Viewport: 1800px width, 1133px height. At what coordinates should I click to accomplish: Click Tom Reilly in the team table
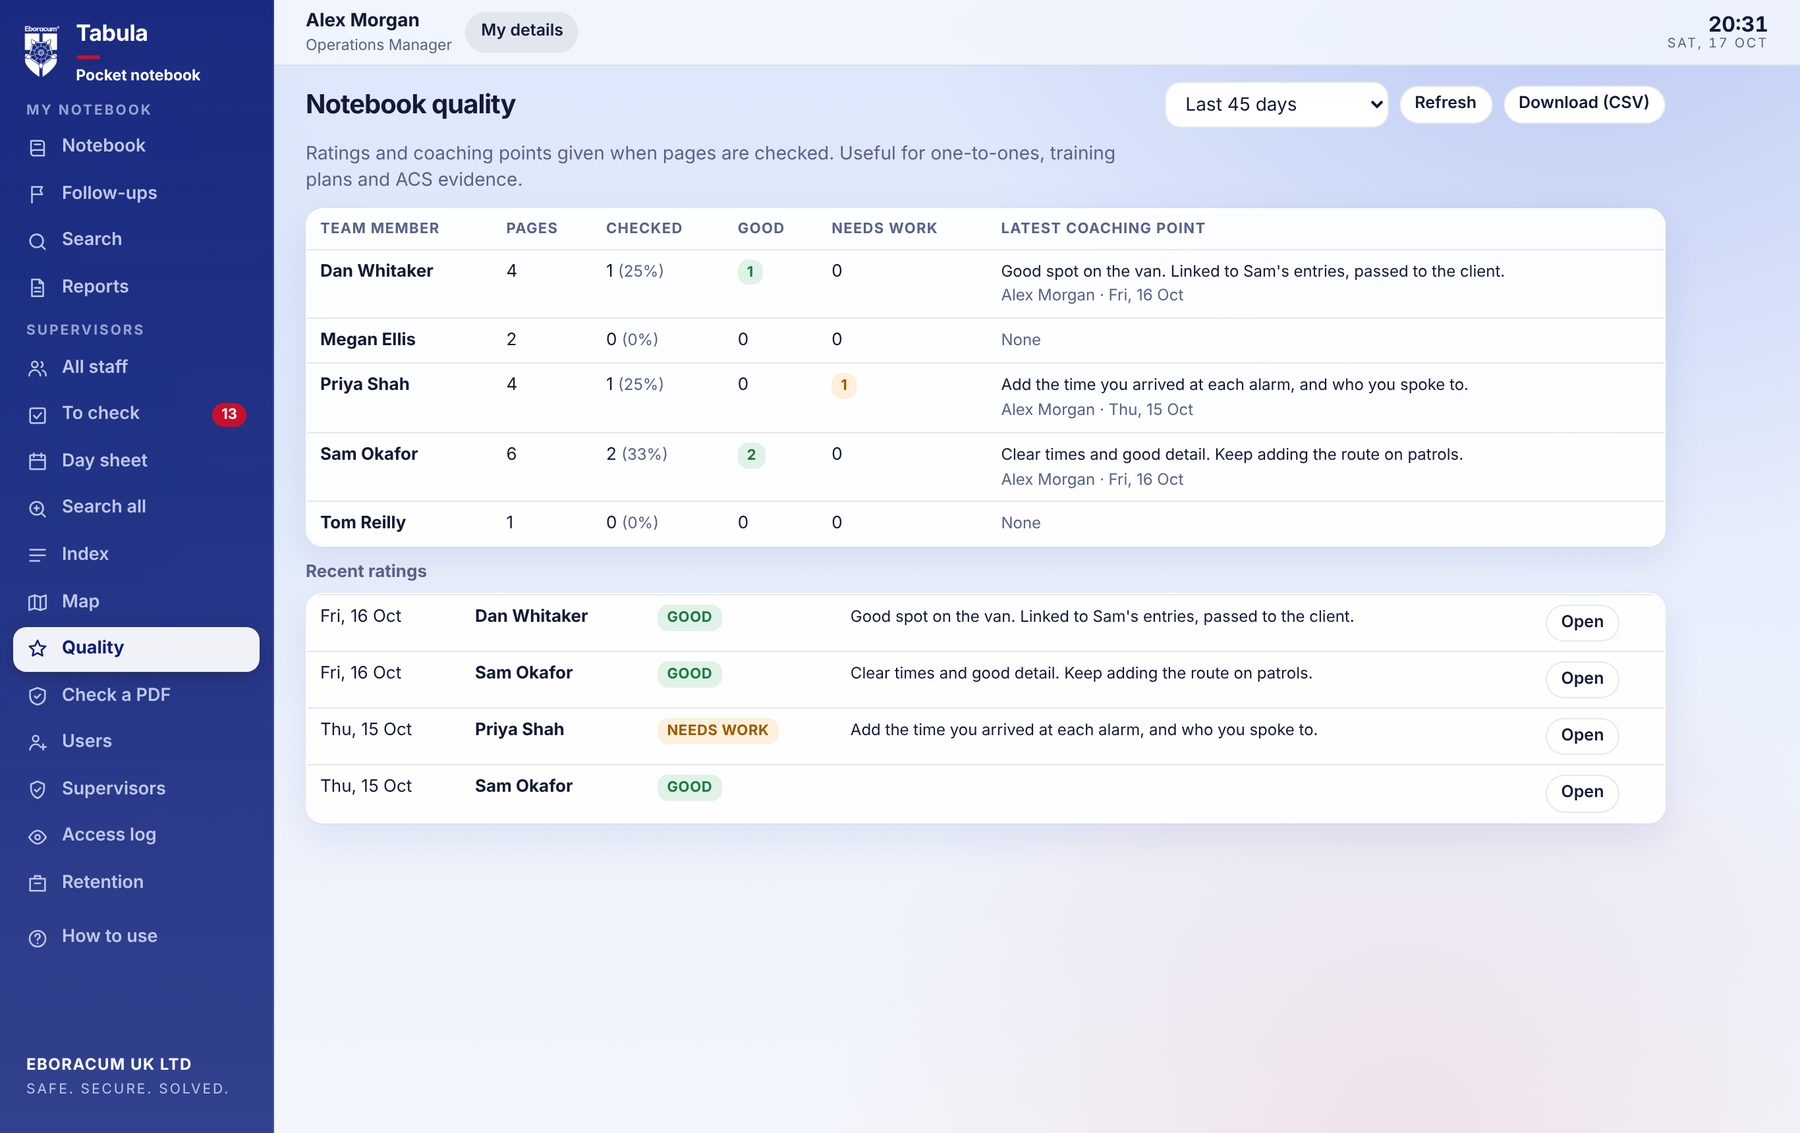[363, 522]
